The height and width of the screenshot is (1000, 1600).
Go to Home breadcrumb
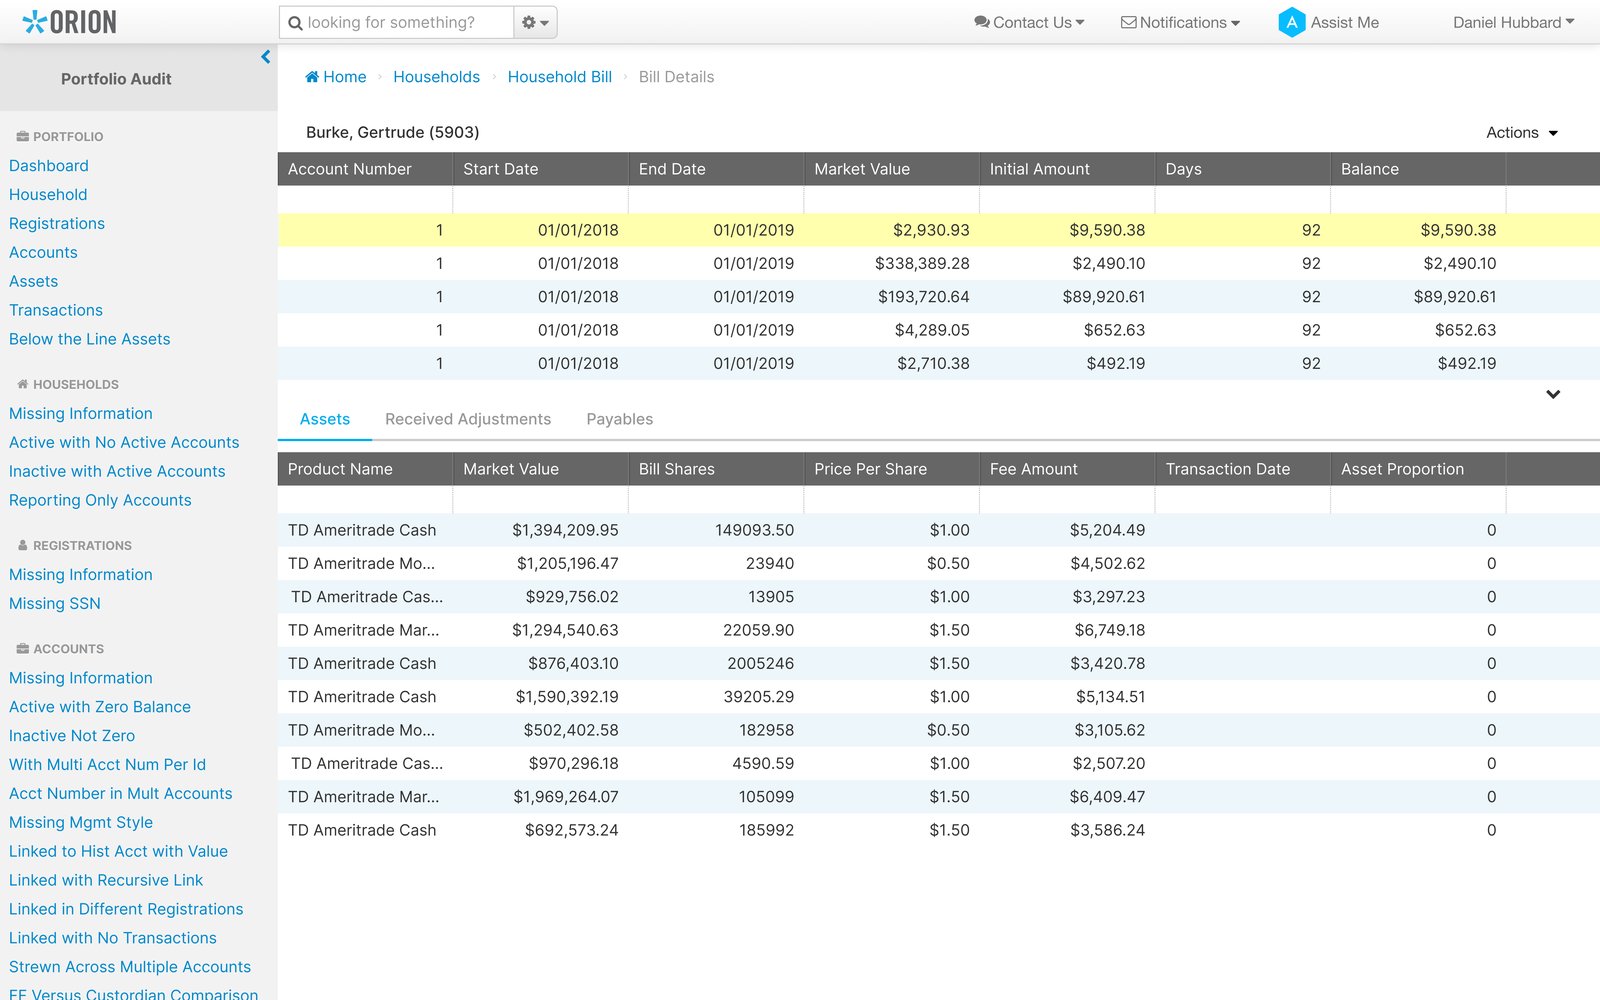336,77
